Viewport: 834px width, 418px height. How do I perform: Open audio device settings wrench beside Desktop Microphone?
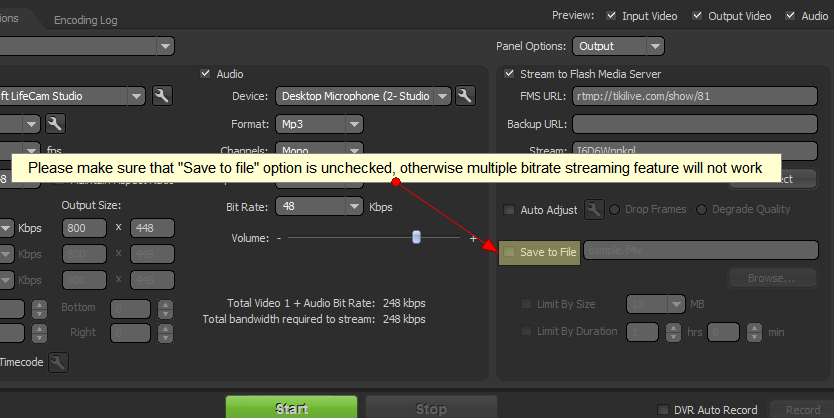click(464, 96)
